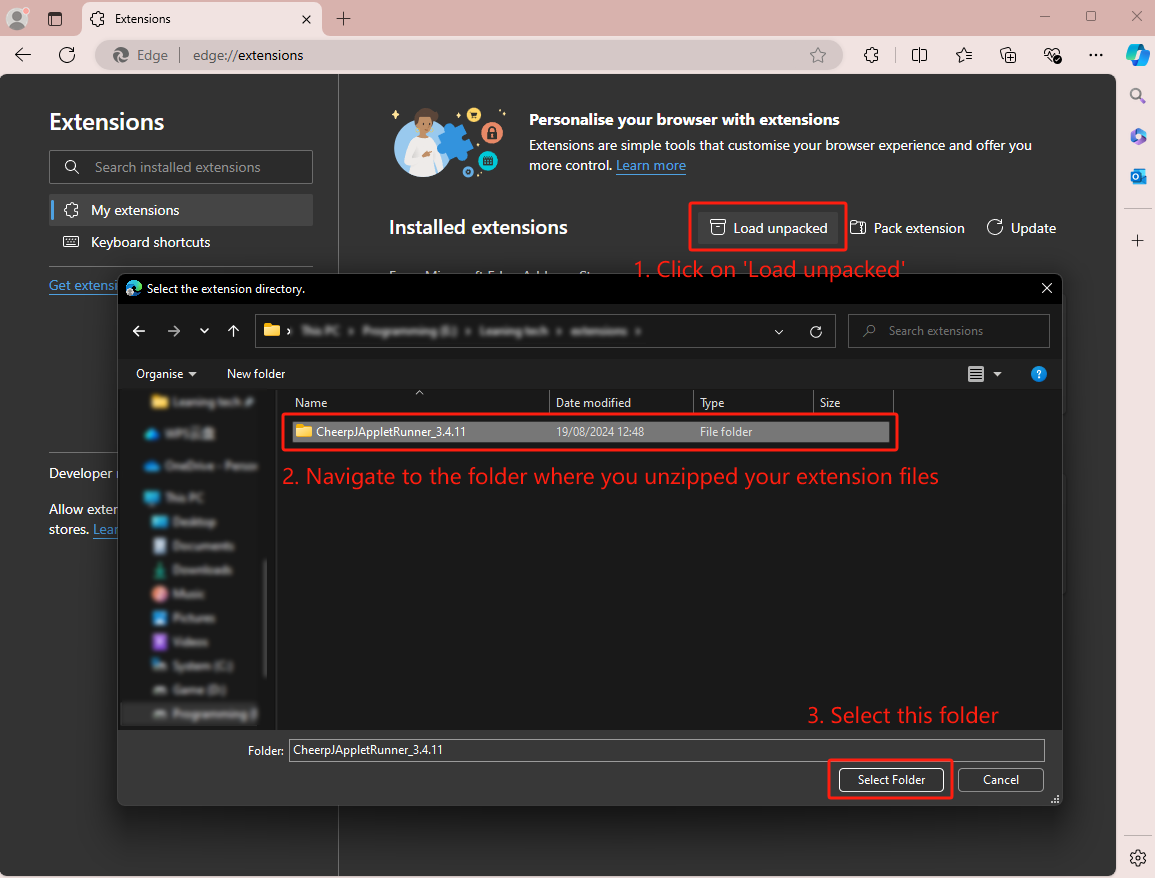The image size is (1155, 878).
Task: Select My extensions in sidebar
Action: click(x=135, y=210)
